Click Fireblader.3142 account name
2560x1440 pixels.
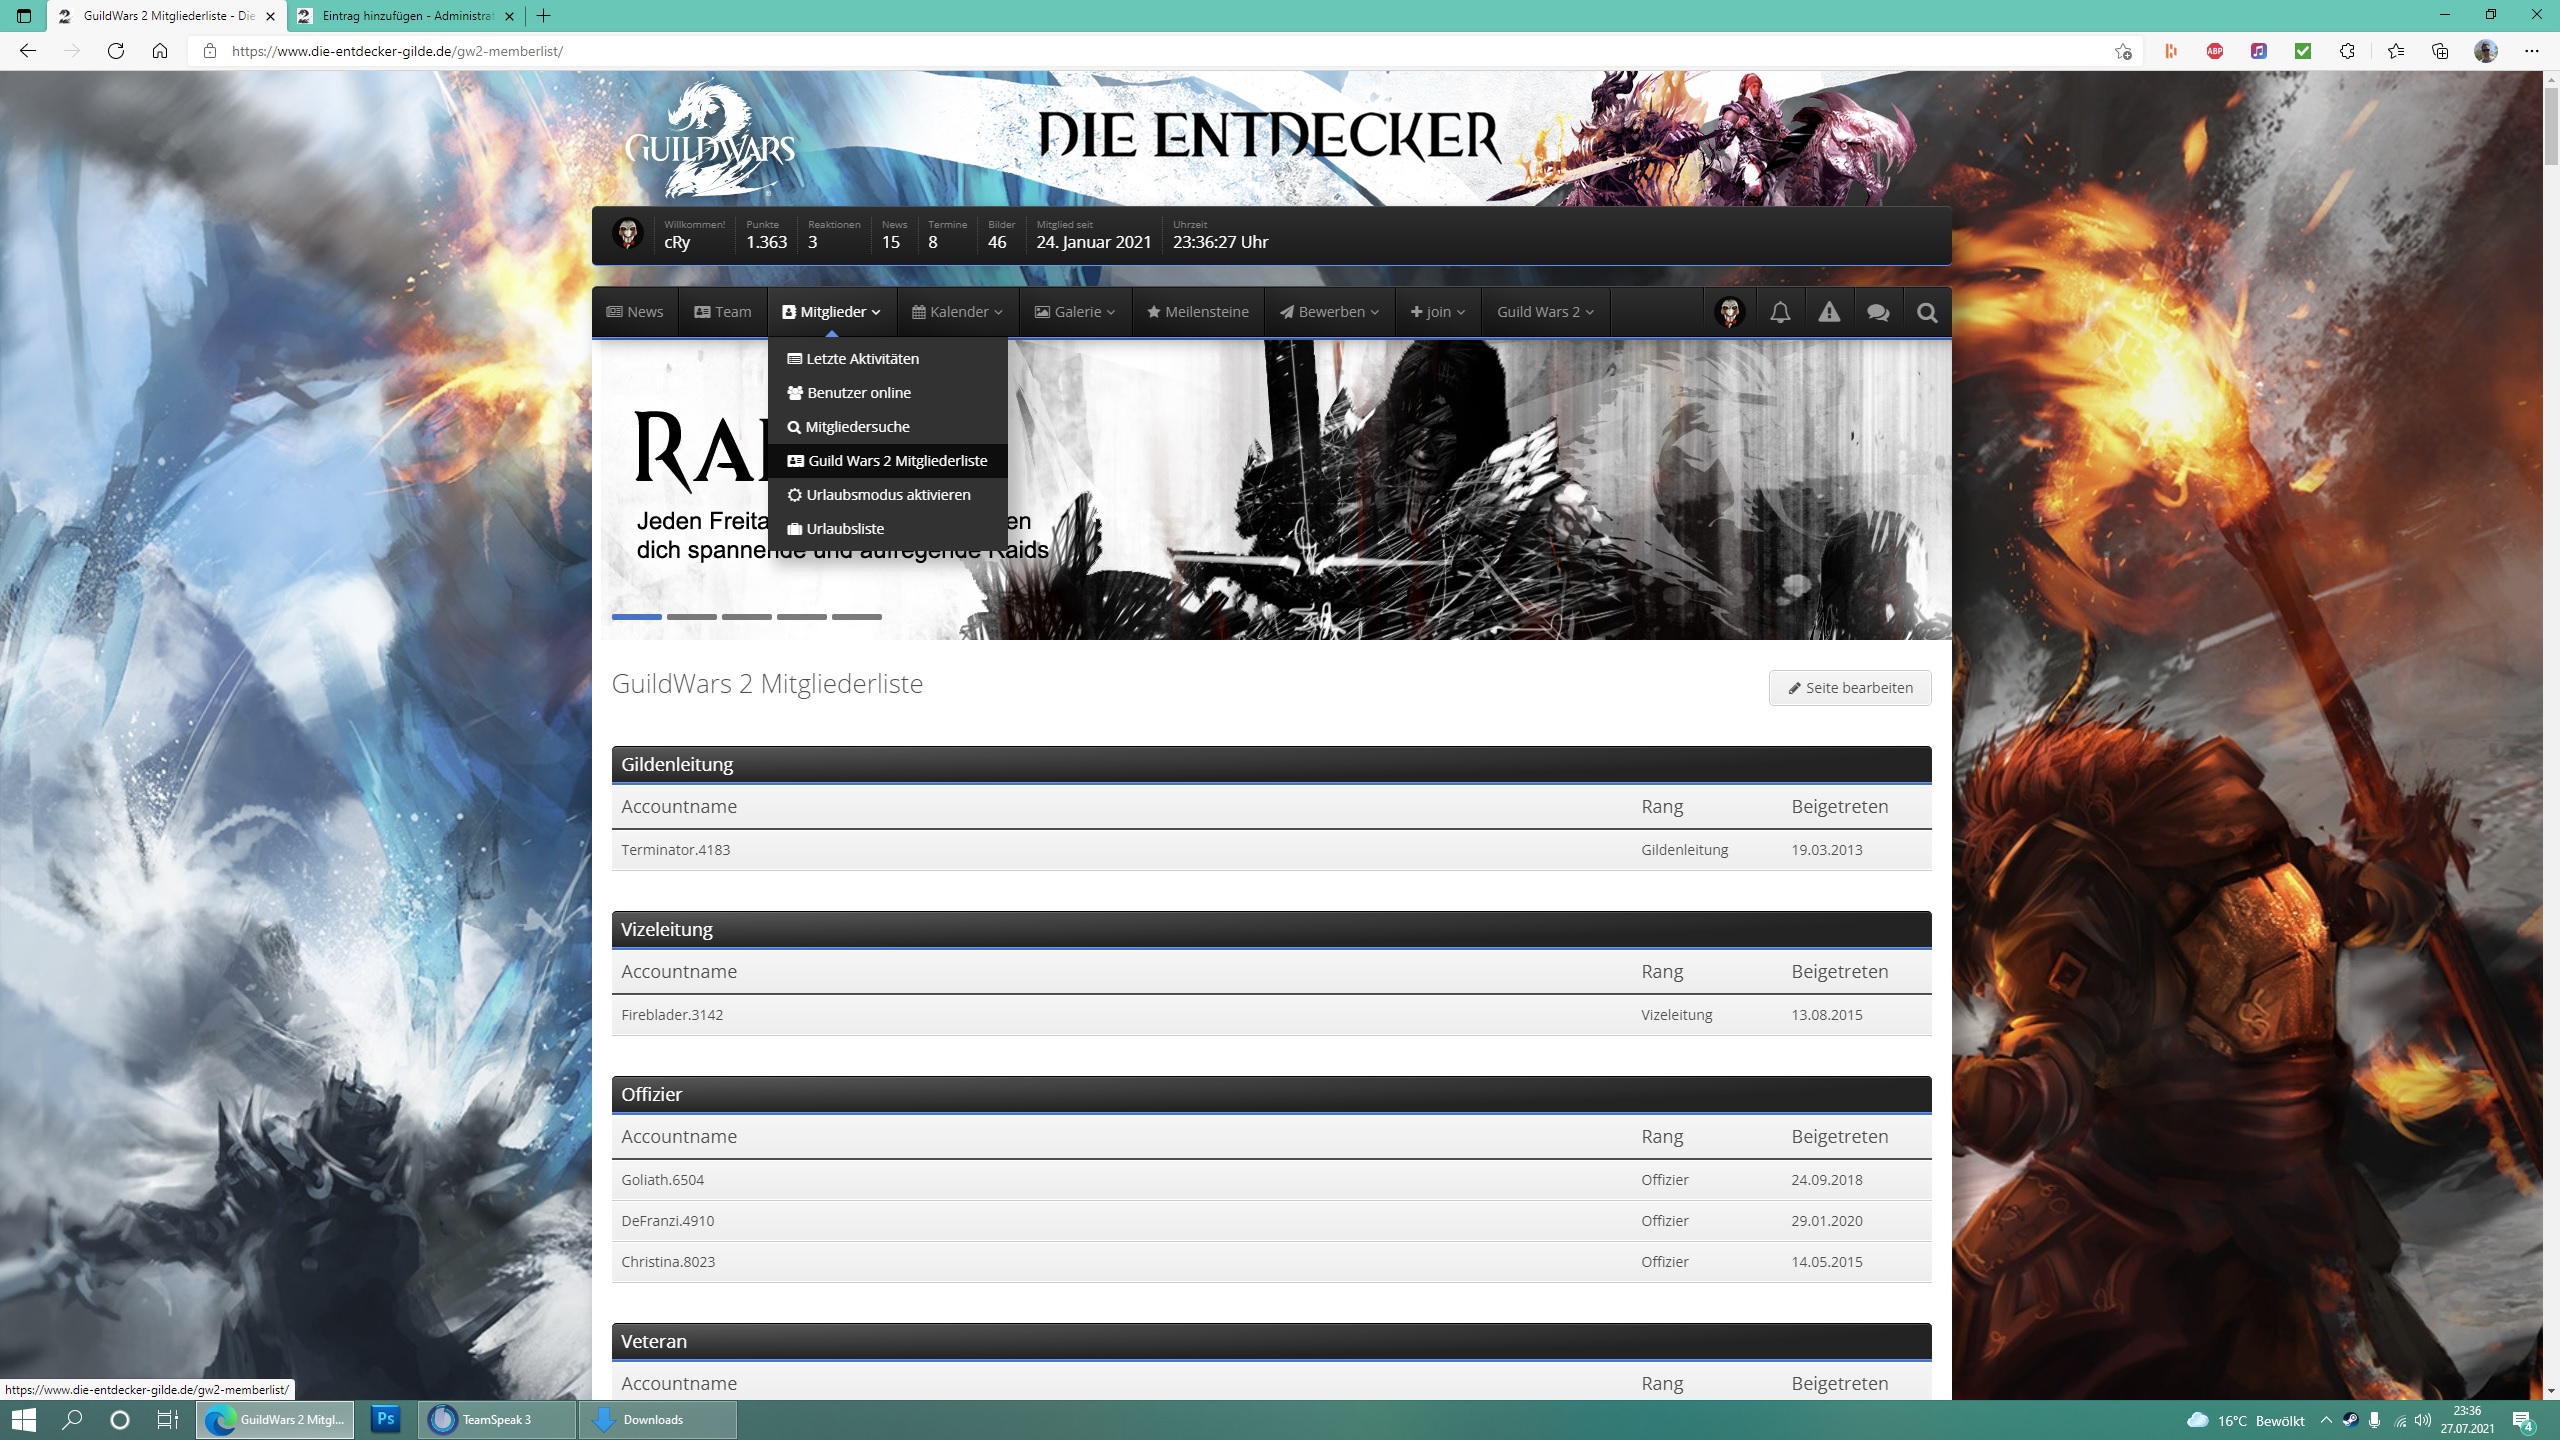(672, 1015)
